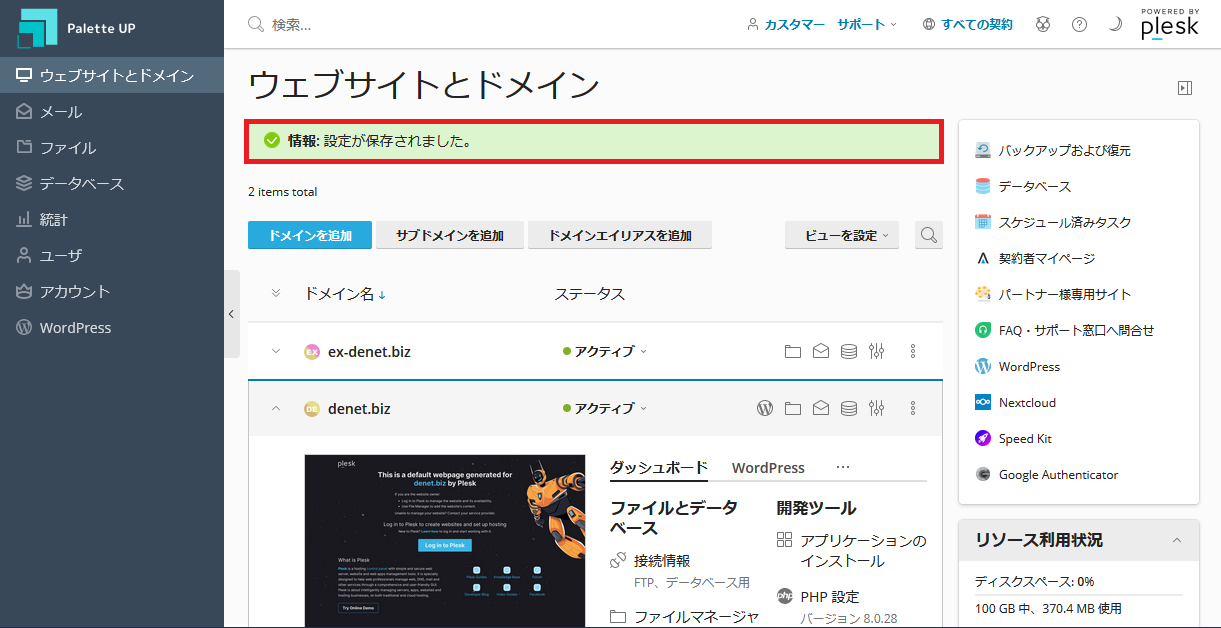Click the ドメインエイリアスを追加 button
1221x628 pixels.
[x=620, y=235]
